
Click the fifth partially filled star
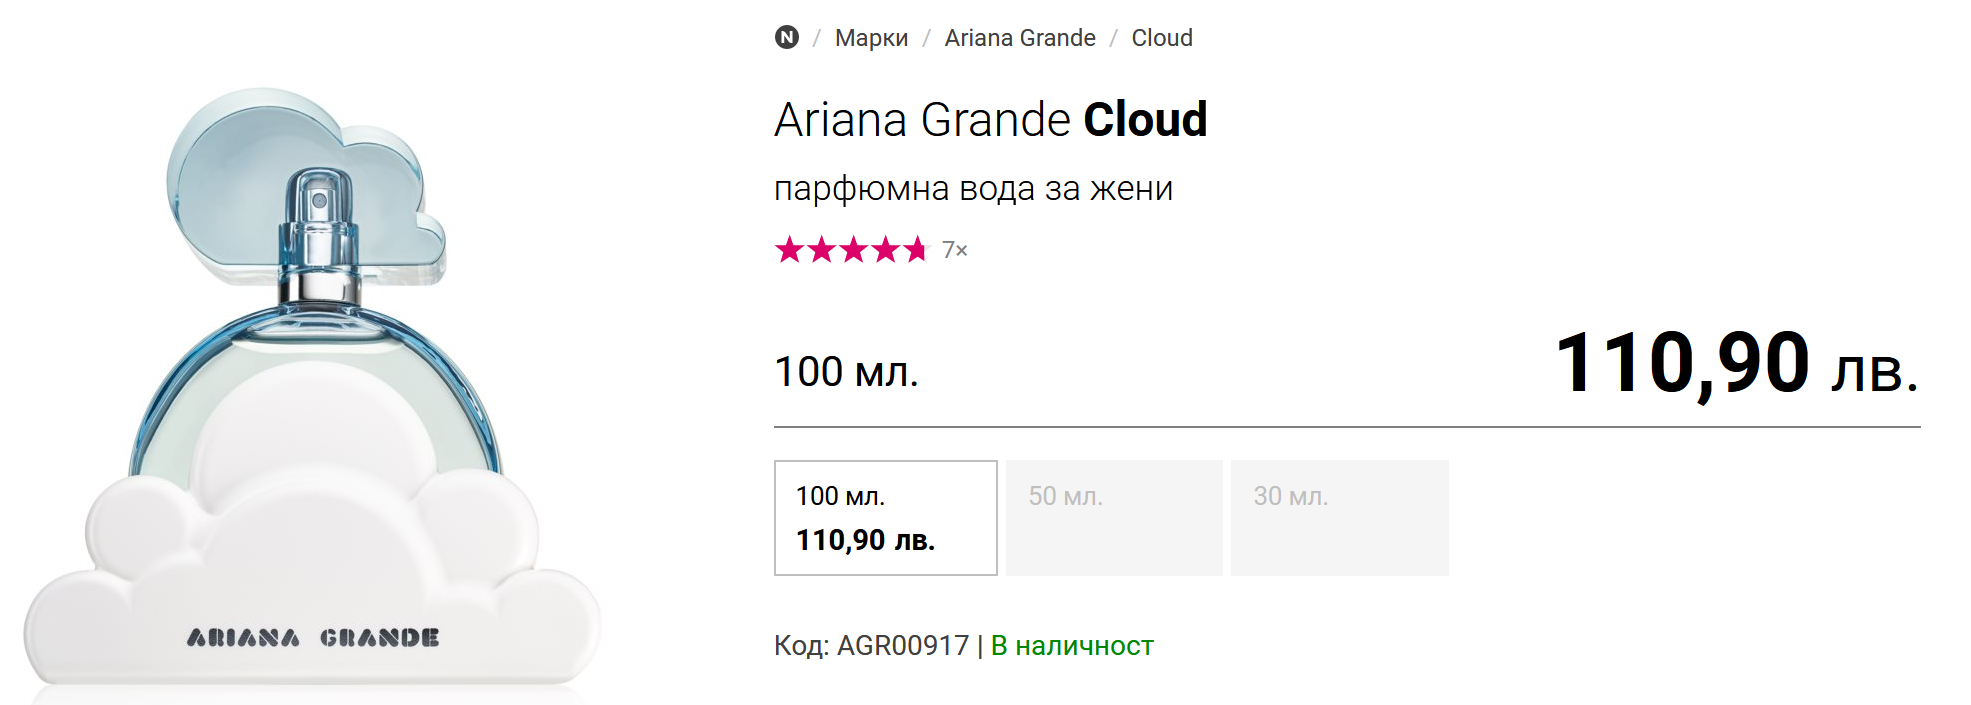click(916, 250)
